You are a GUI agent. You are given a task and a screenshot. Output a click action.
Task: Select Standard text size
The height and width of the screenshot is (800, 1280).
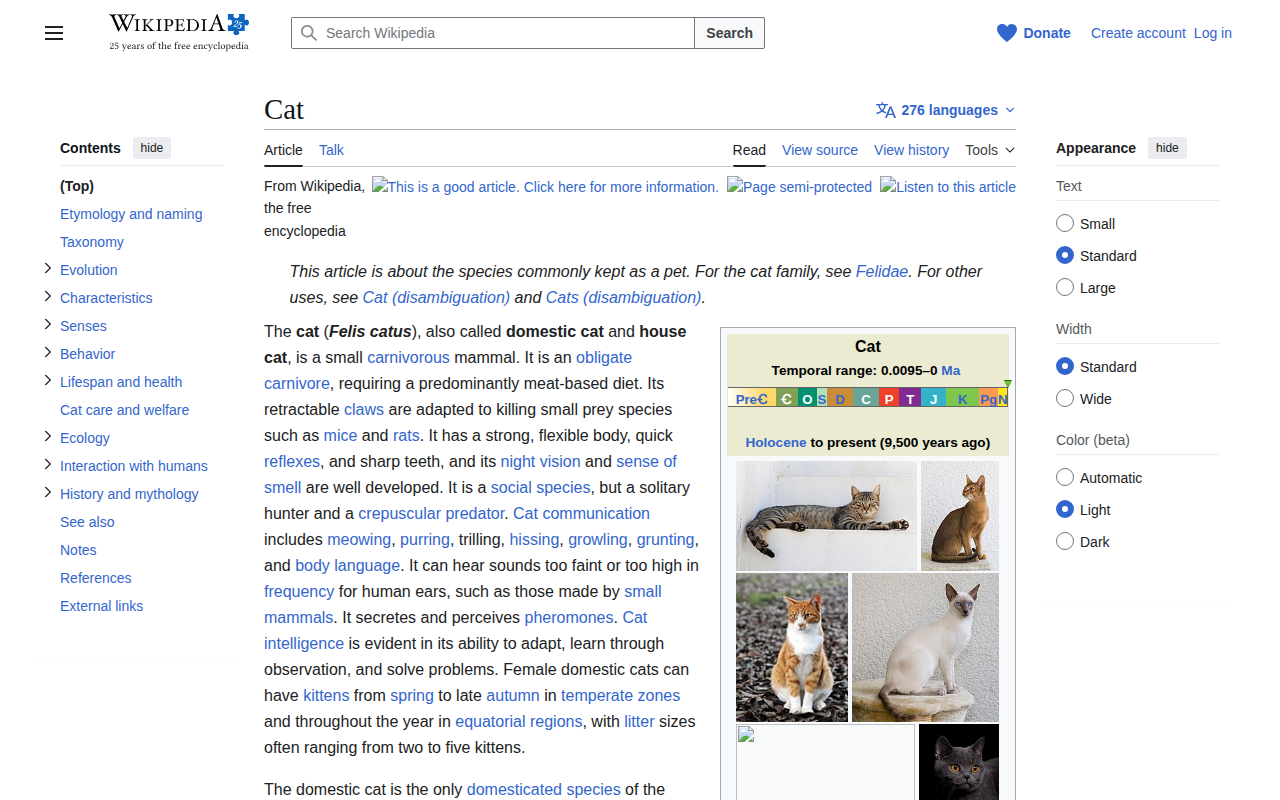coord(1065,255)
